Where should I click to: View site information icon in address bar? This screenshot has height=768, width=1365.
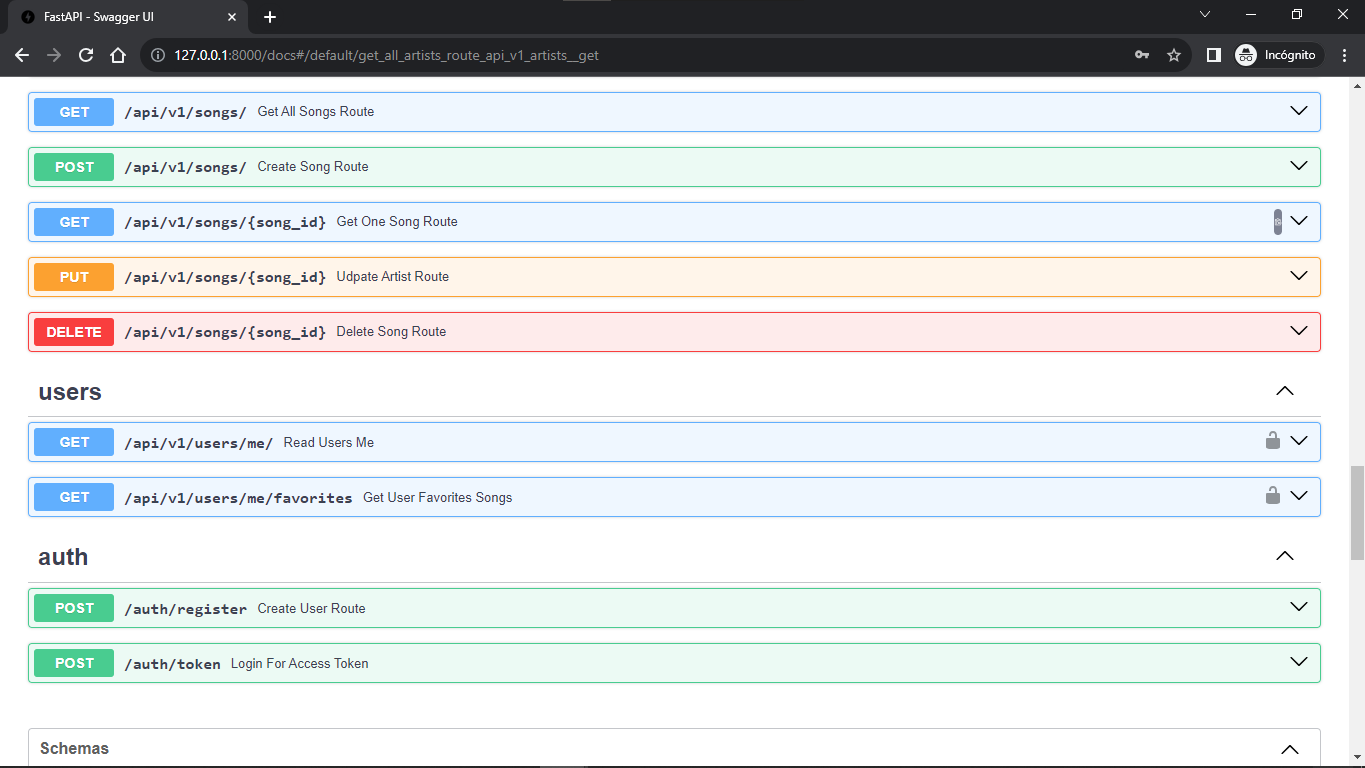(158, 55)
